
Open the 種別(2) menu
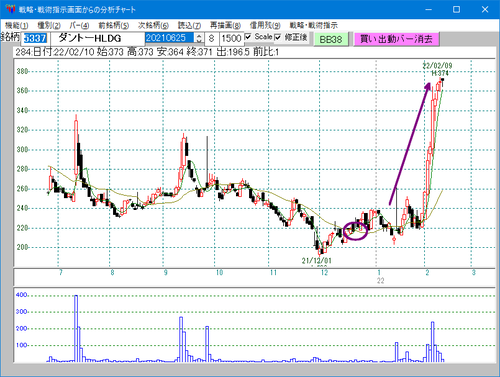click(49, 25)
